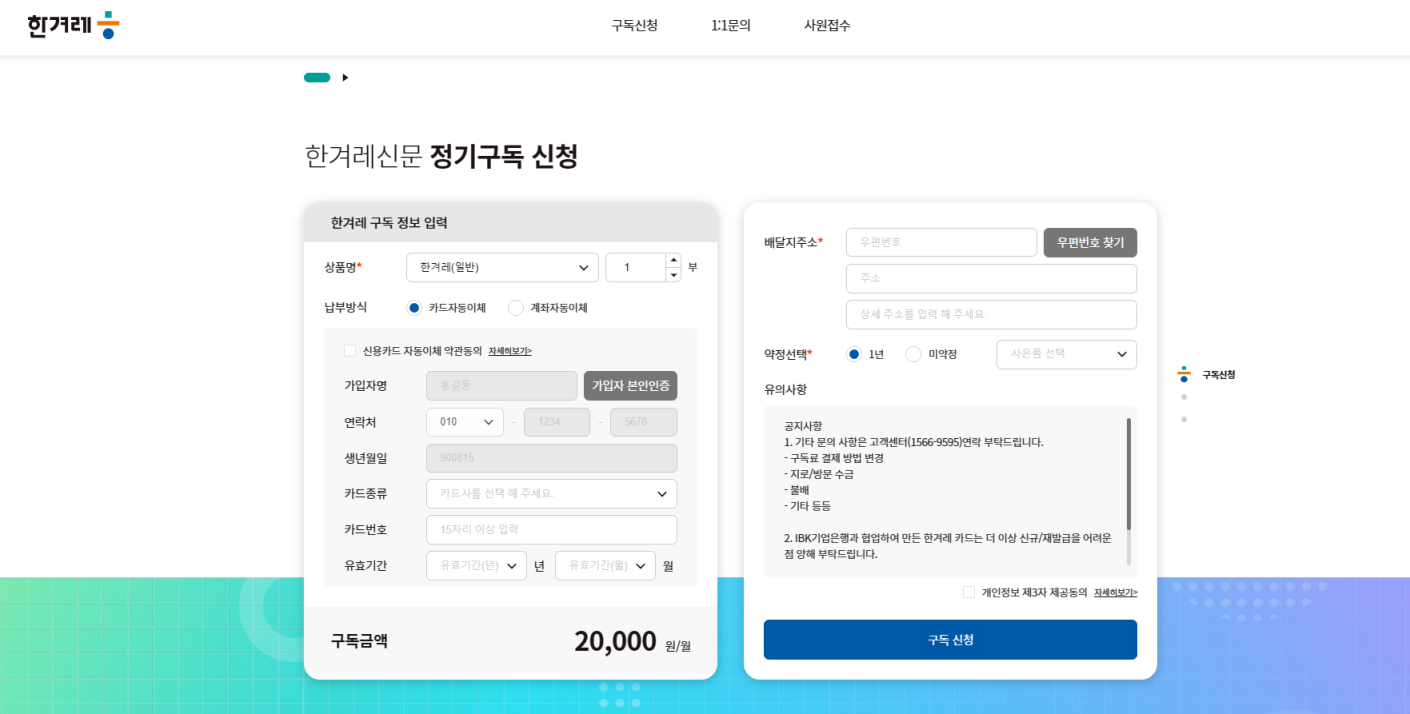This screenshot has height=714, width=1410.
Task: Click the teal progress indicator pill
Action: click(x=317, y=78)
